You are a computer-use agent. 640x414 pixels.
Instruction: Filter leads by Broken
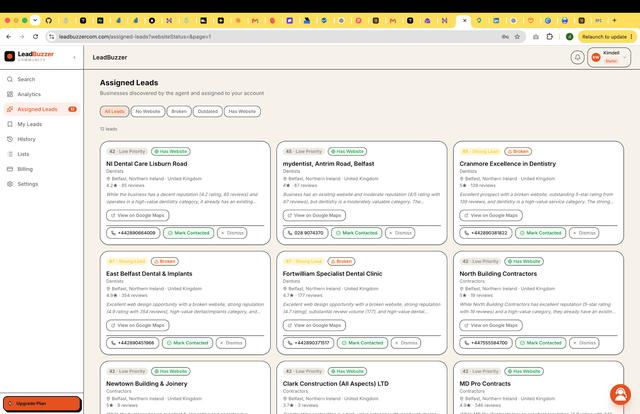pos(179,111)
